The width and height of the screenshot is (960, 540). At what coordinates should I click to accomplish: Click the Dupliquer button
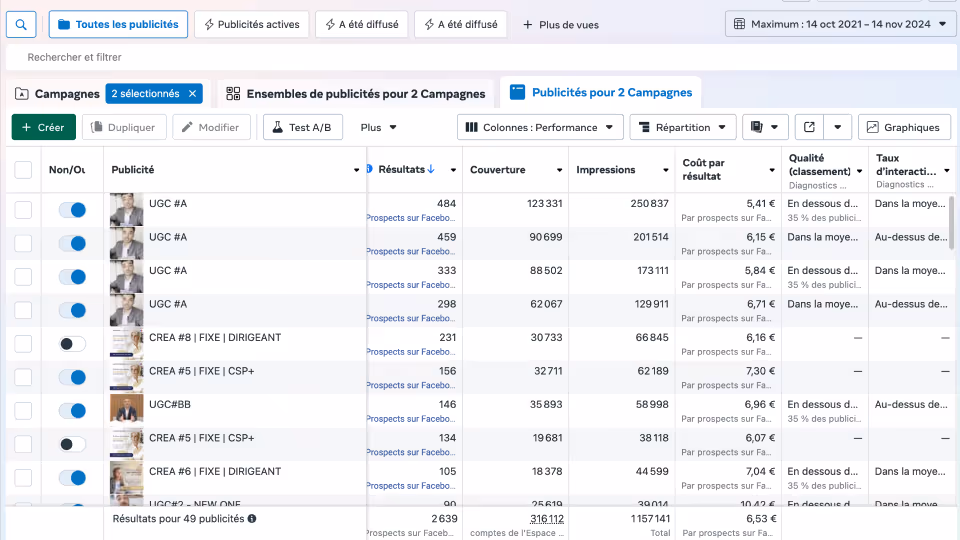pos(122,127)
